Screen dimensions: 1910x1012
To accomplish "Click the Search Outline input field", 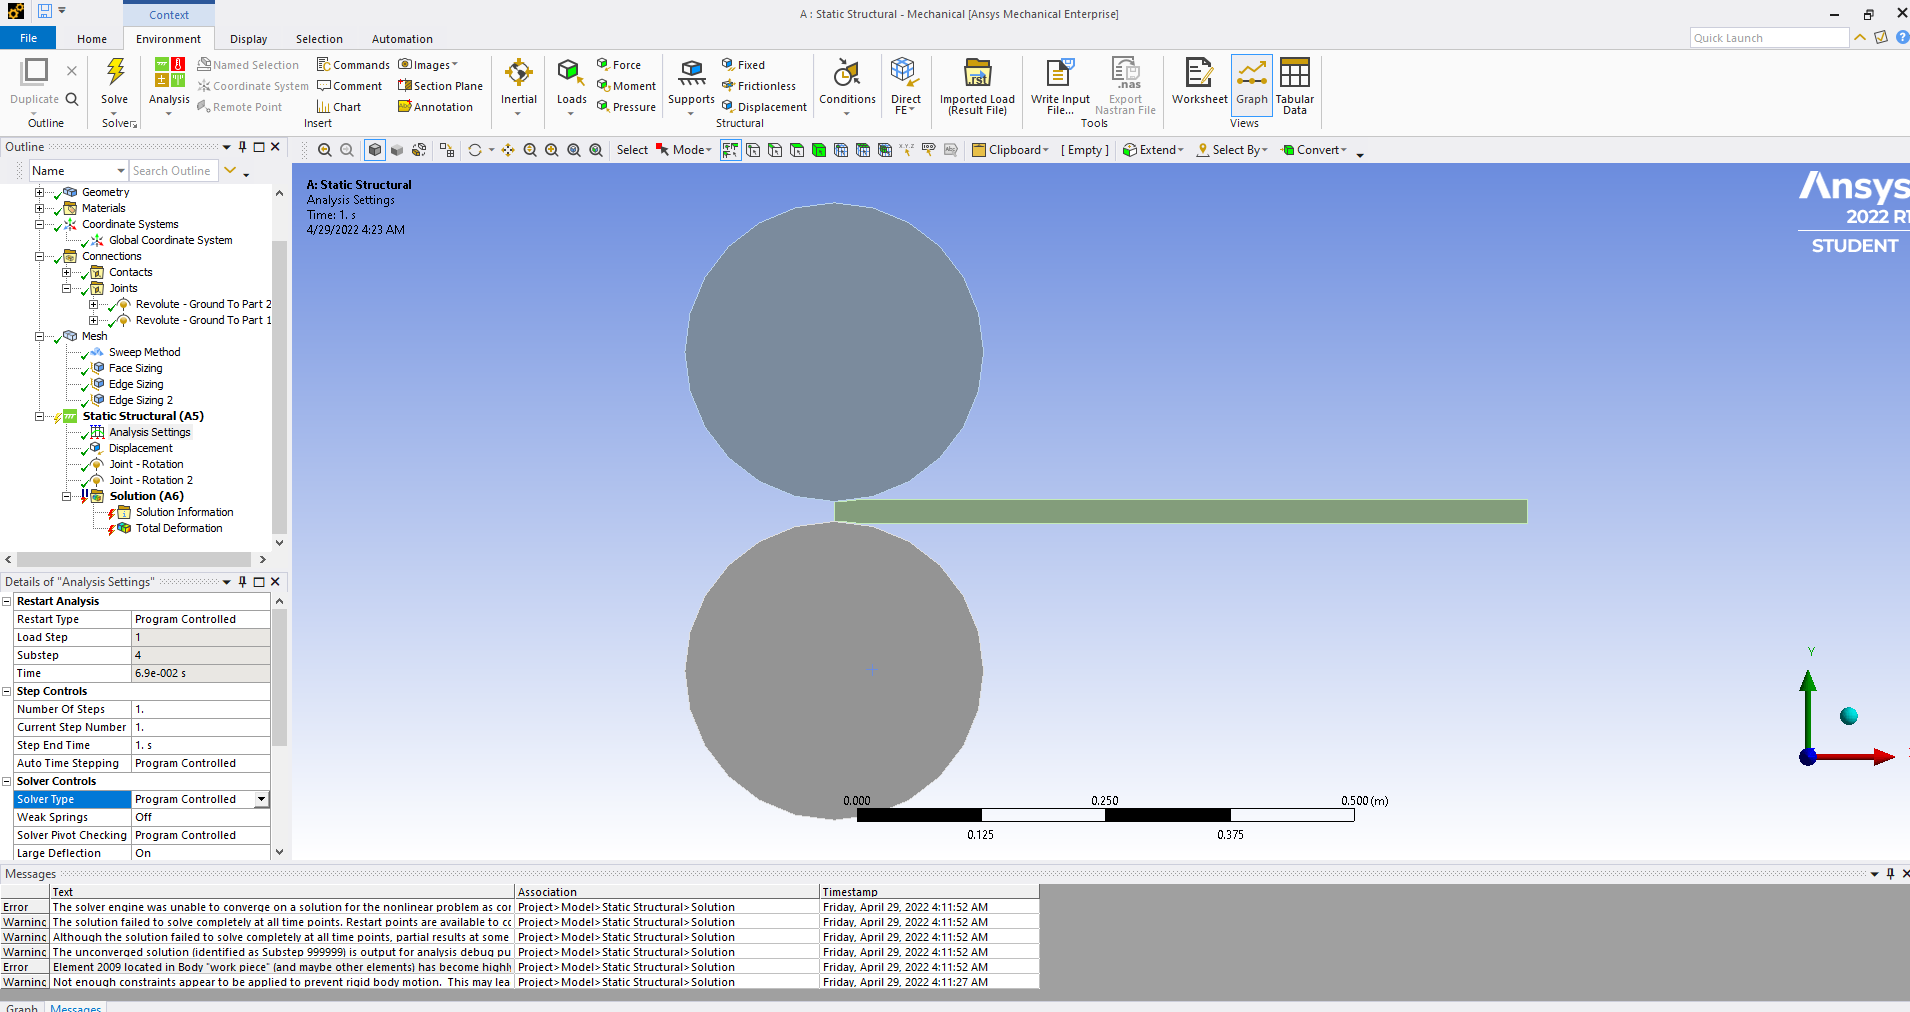I will [x=173, y=171].
